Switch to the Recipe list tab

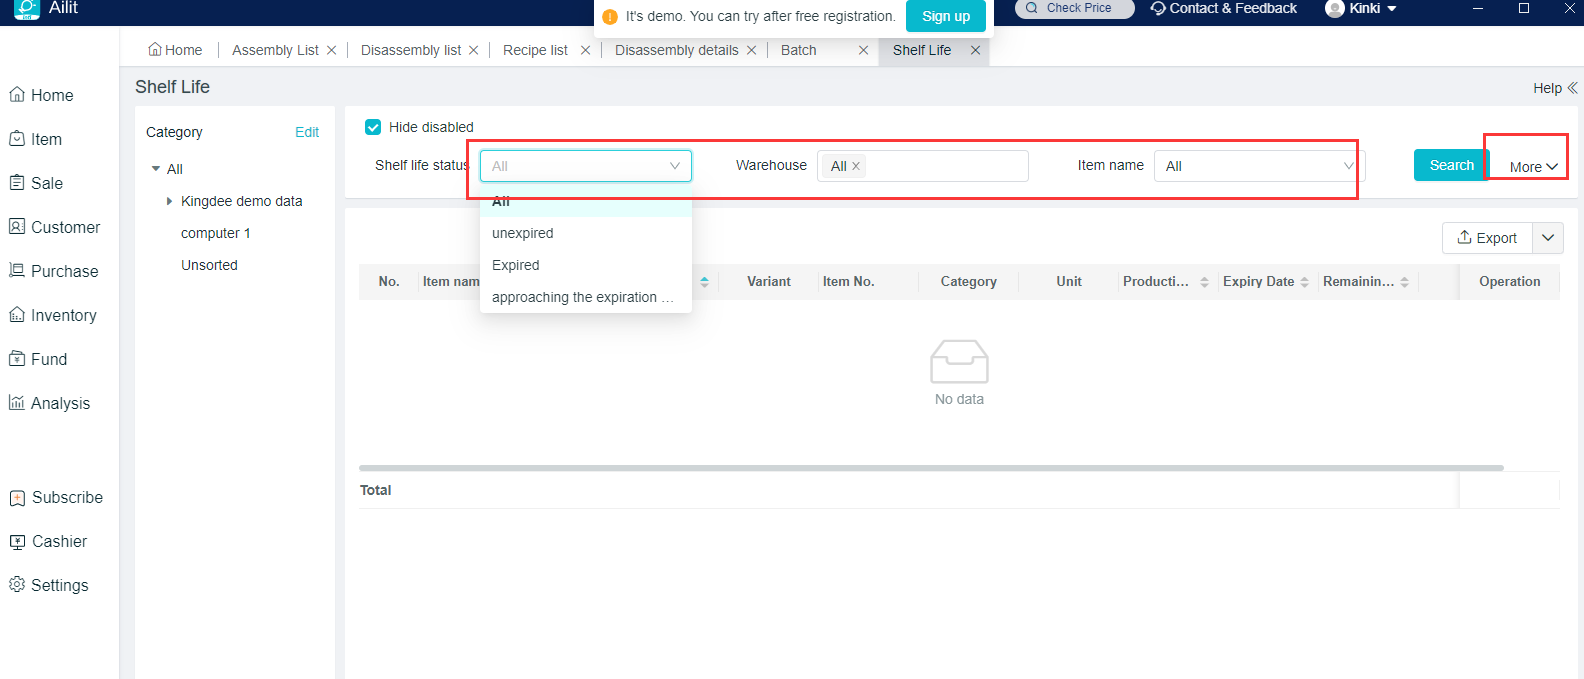coord(535,50)
